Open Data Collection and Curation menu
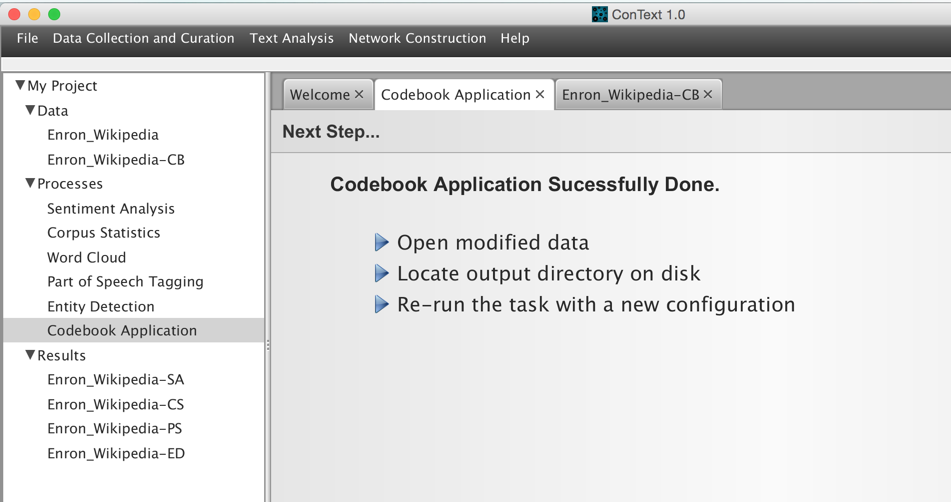Screen dimensions: 951x502 (143, 38)
